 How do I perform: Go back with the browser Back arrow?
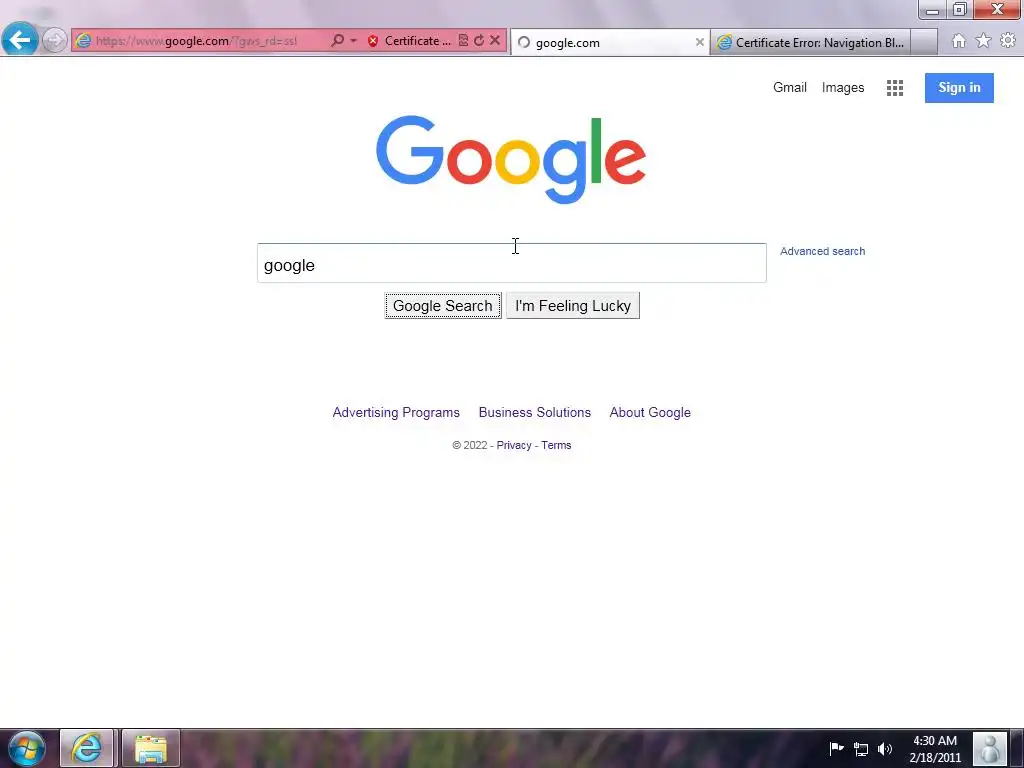(x=20, y=40)
